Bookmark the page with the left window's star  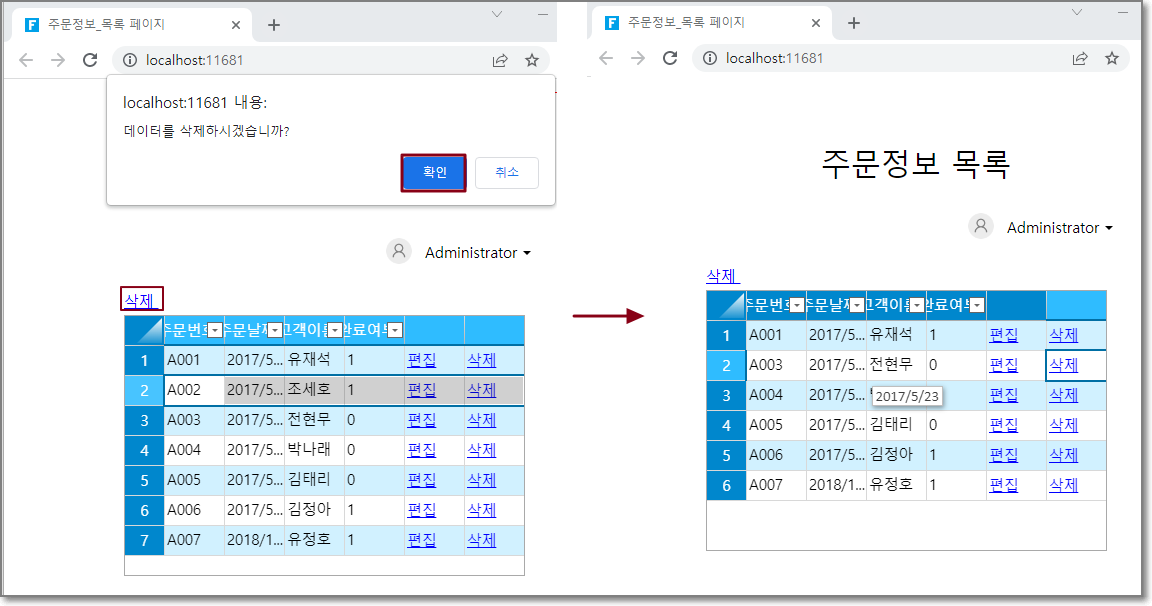point(532,60)
